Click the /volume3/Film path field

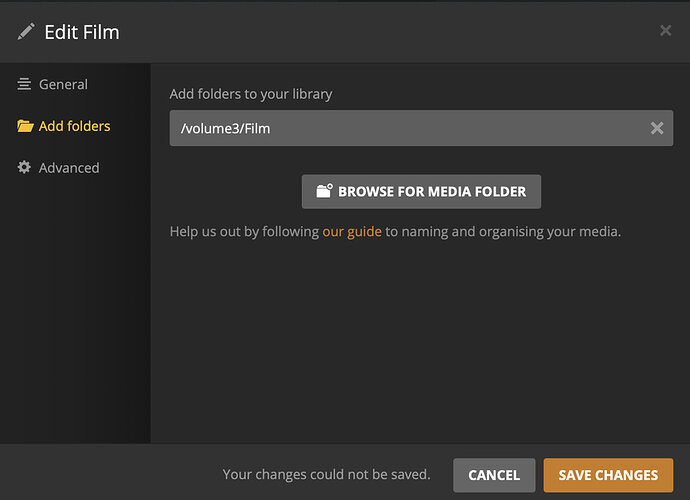(400, 128)
